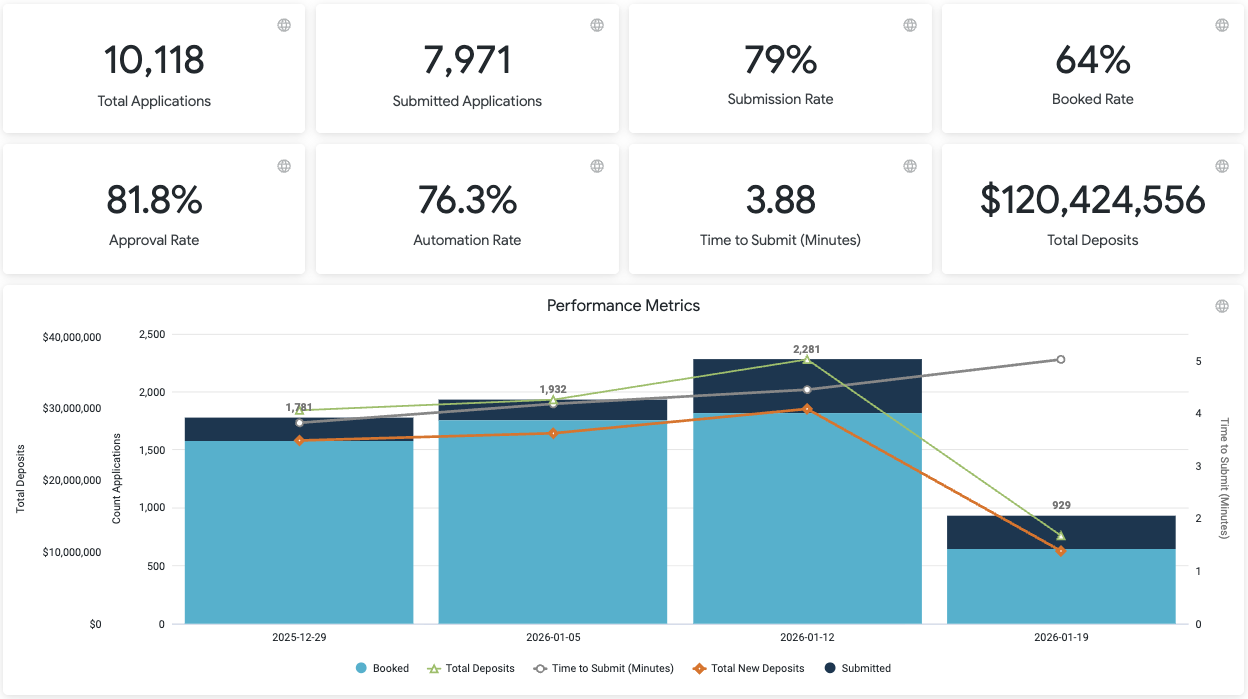Click the 2026-01-19 Time to Submit point
The width and height of the screenshot is (1248, 699).
[1061, 359]
